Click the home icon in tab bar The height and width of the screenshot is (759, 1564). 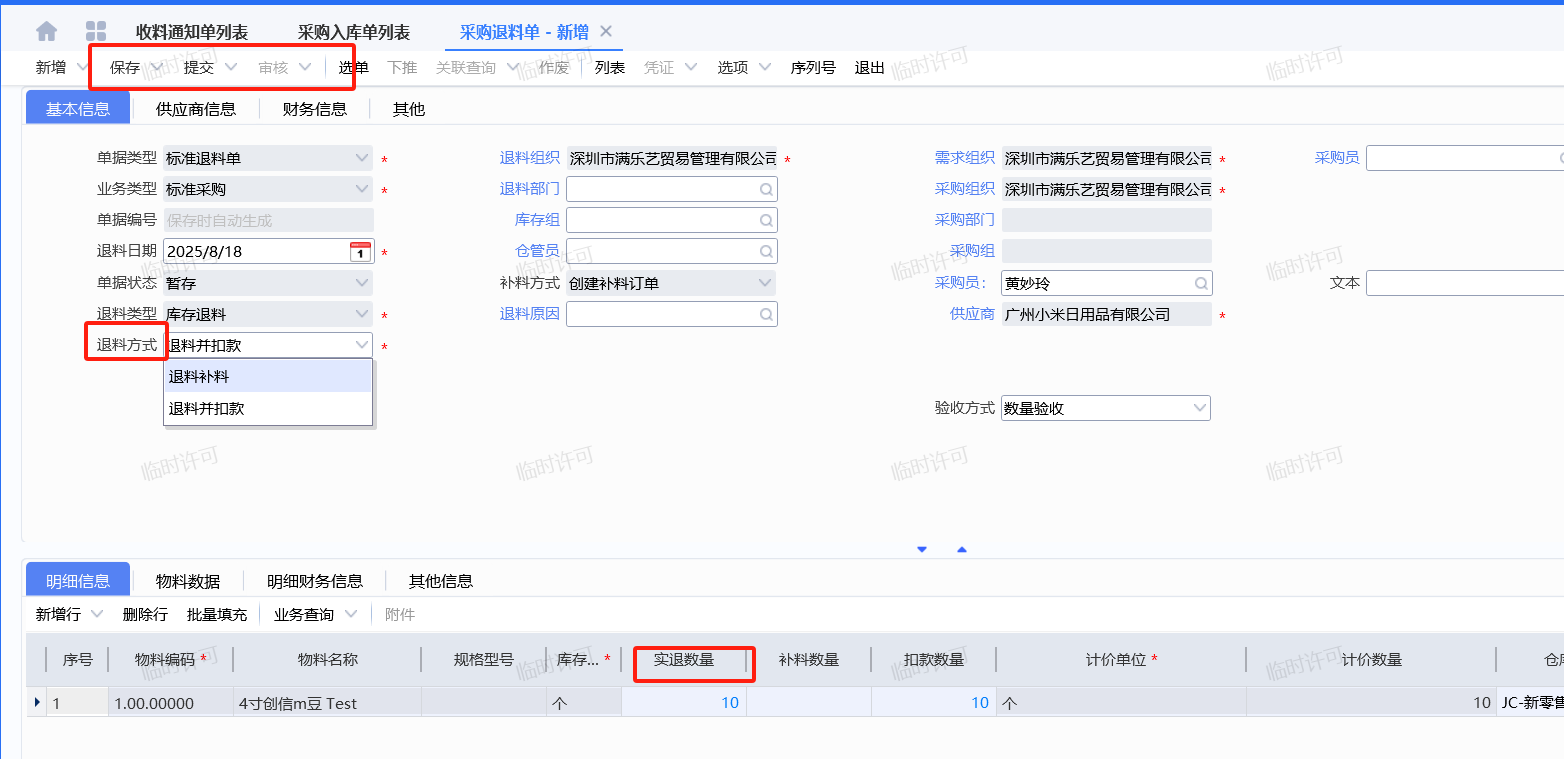coord(46,32)
